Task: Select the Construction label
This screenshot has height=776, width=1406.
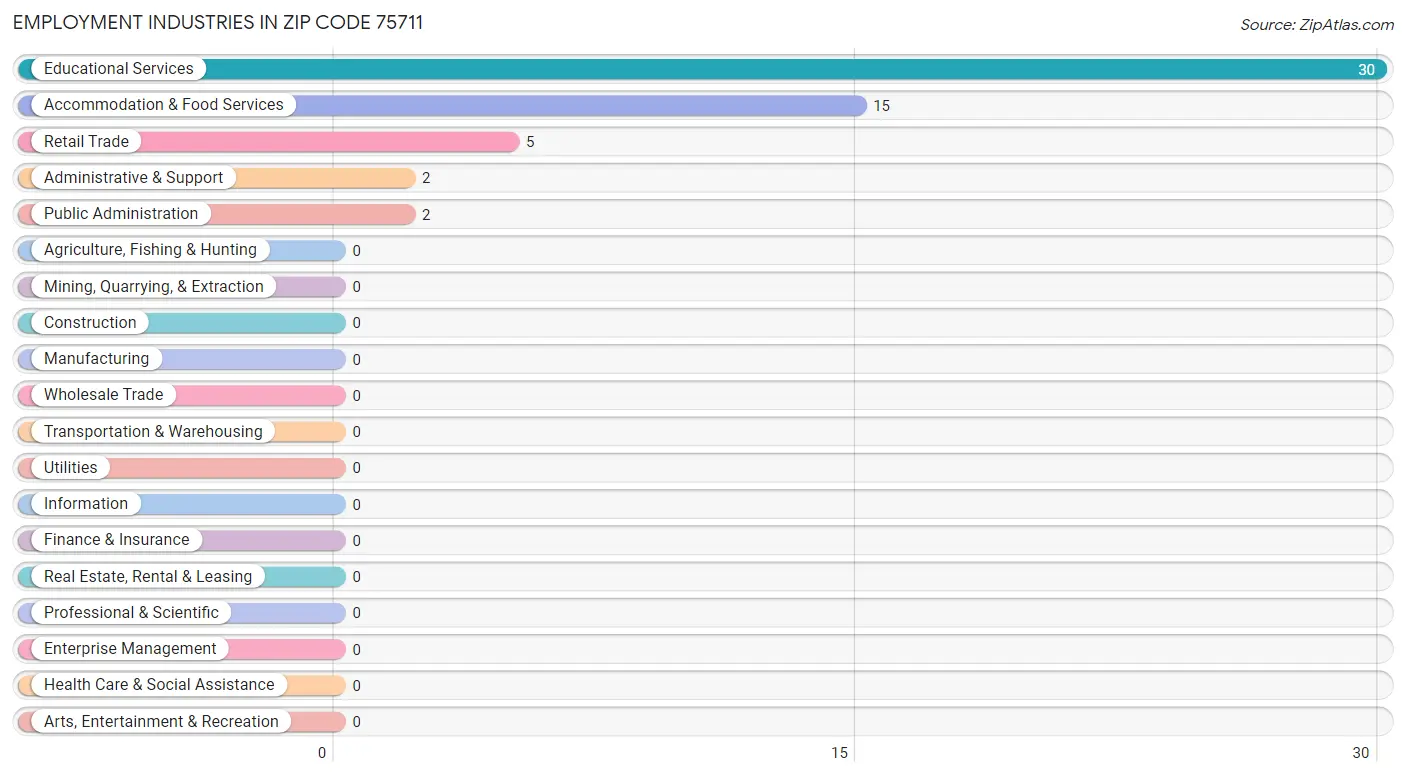Action: coord(90,322)
